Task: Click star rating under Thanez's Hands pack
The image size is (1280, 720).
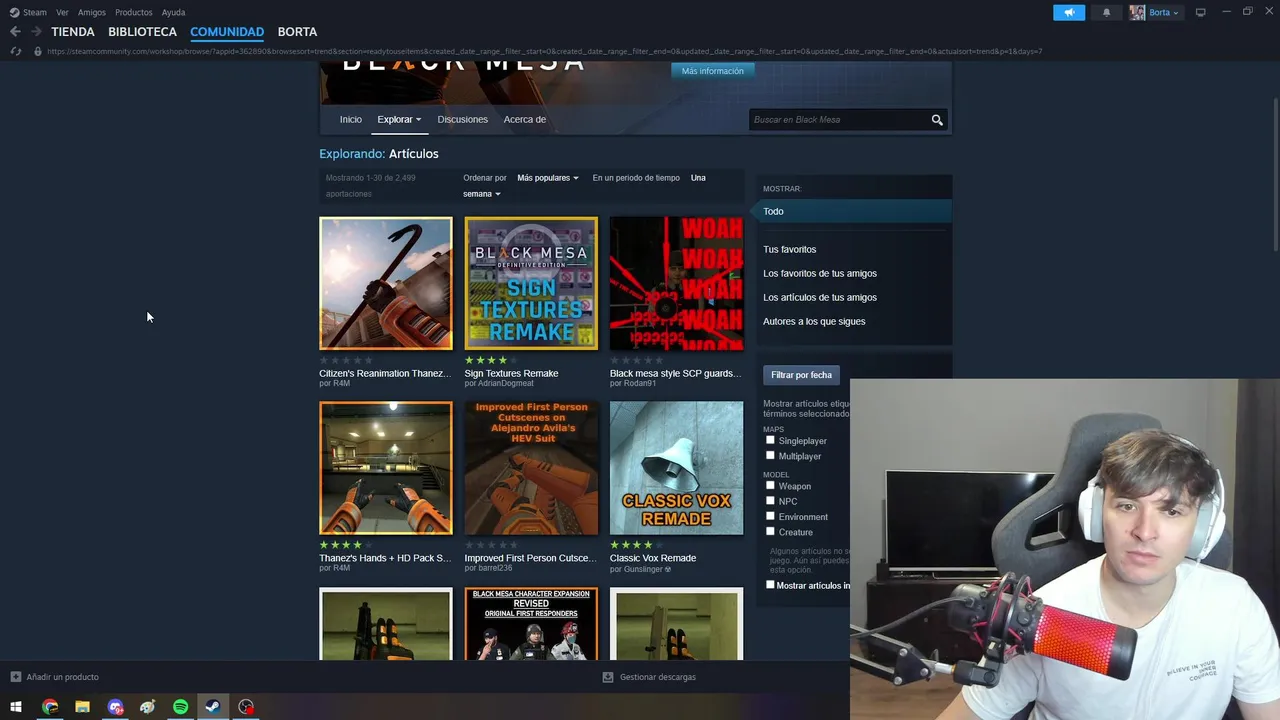Action: (x=346, y=545)
